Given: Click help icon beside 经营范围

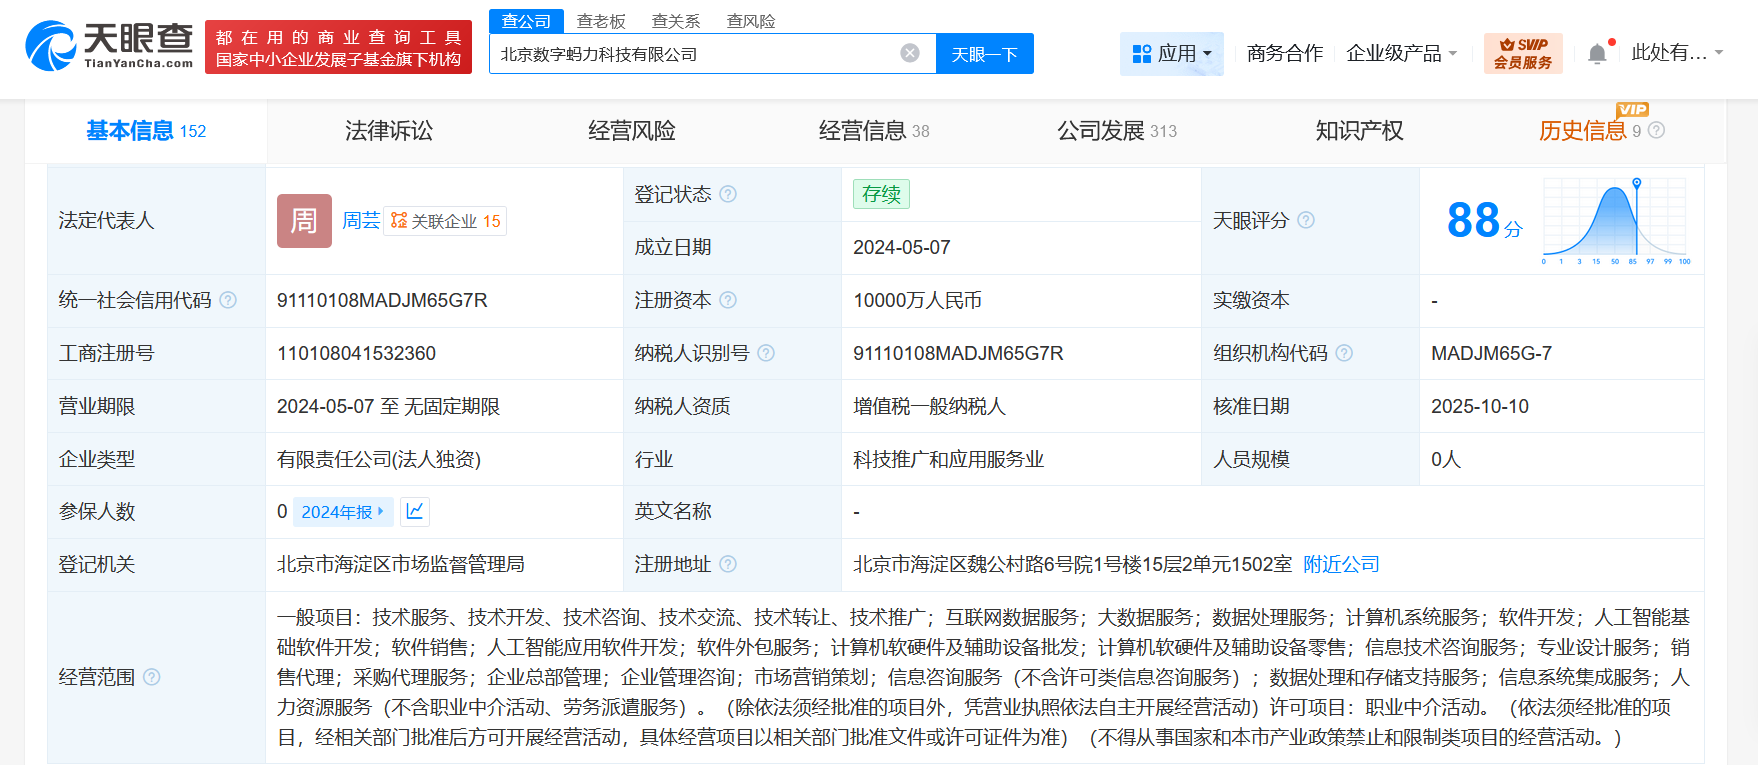Looking at the screenshot, I should coord(152,677).
